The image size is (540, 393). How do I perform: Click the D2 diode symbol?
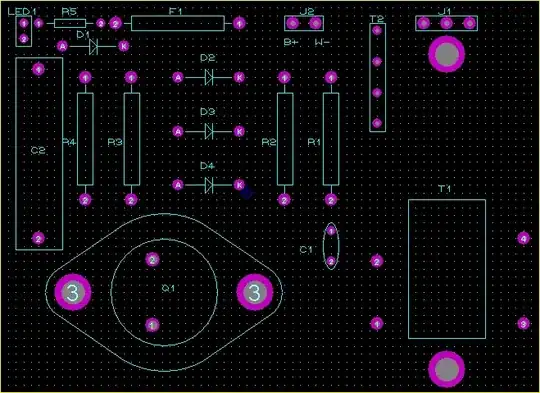[209, 77]
